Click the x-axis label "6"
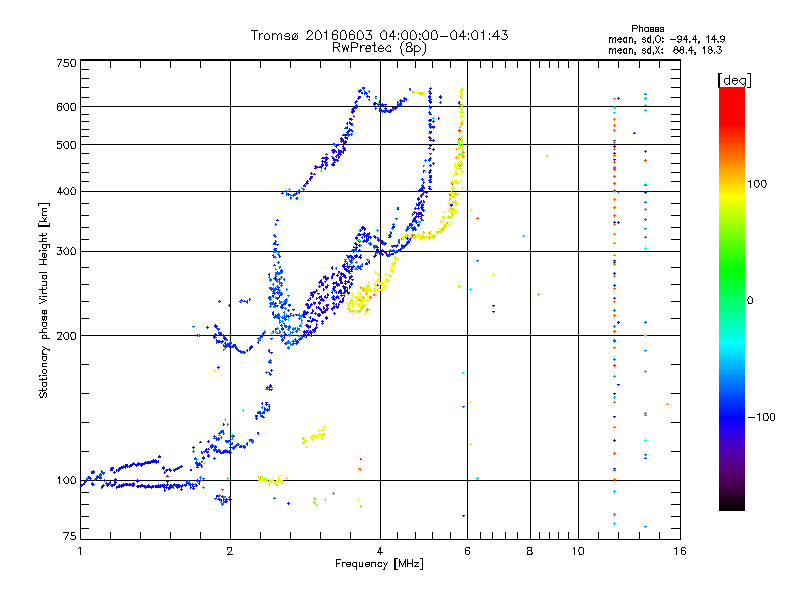Viewport: 800px width, 600px height. 467,551
